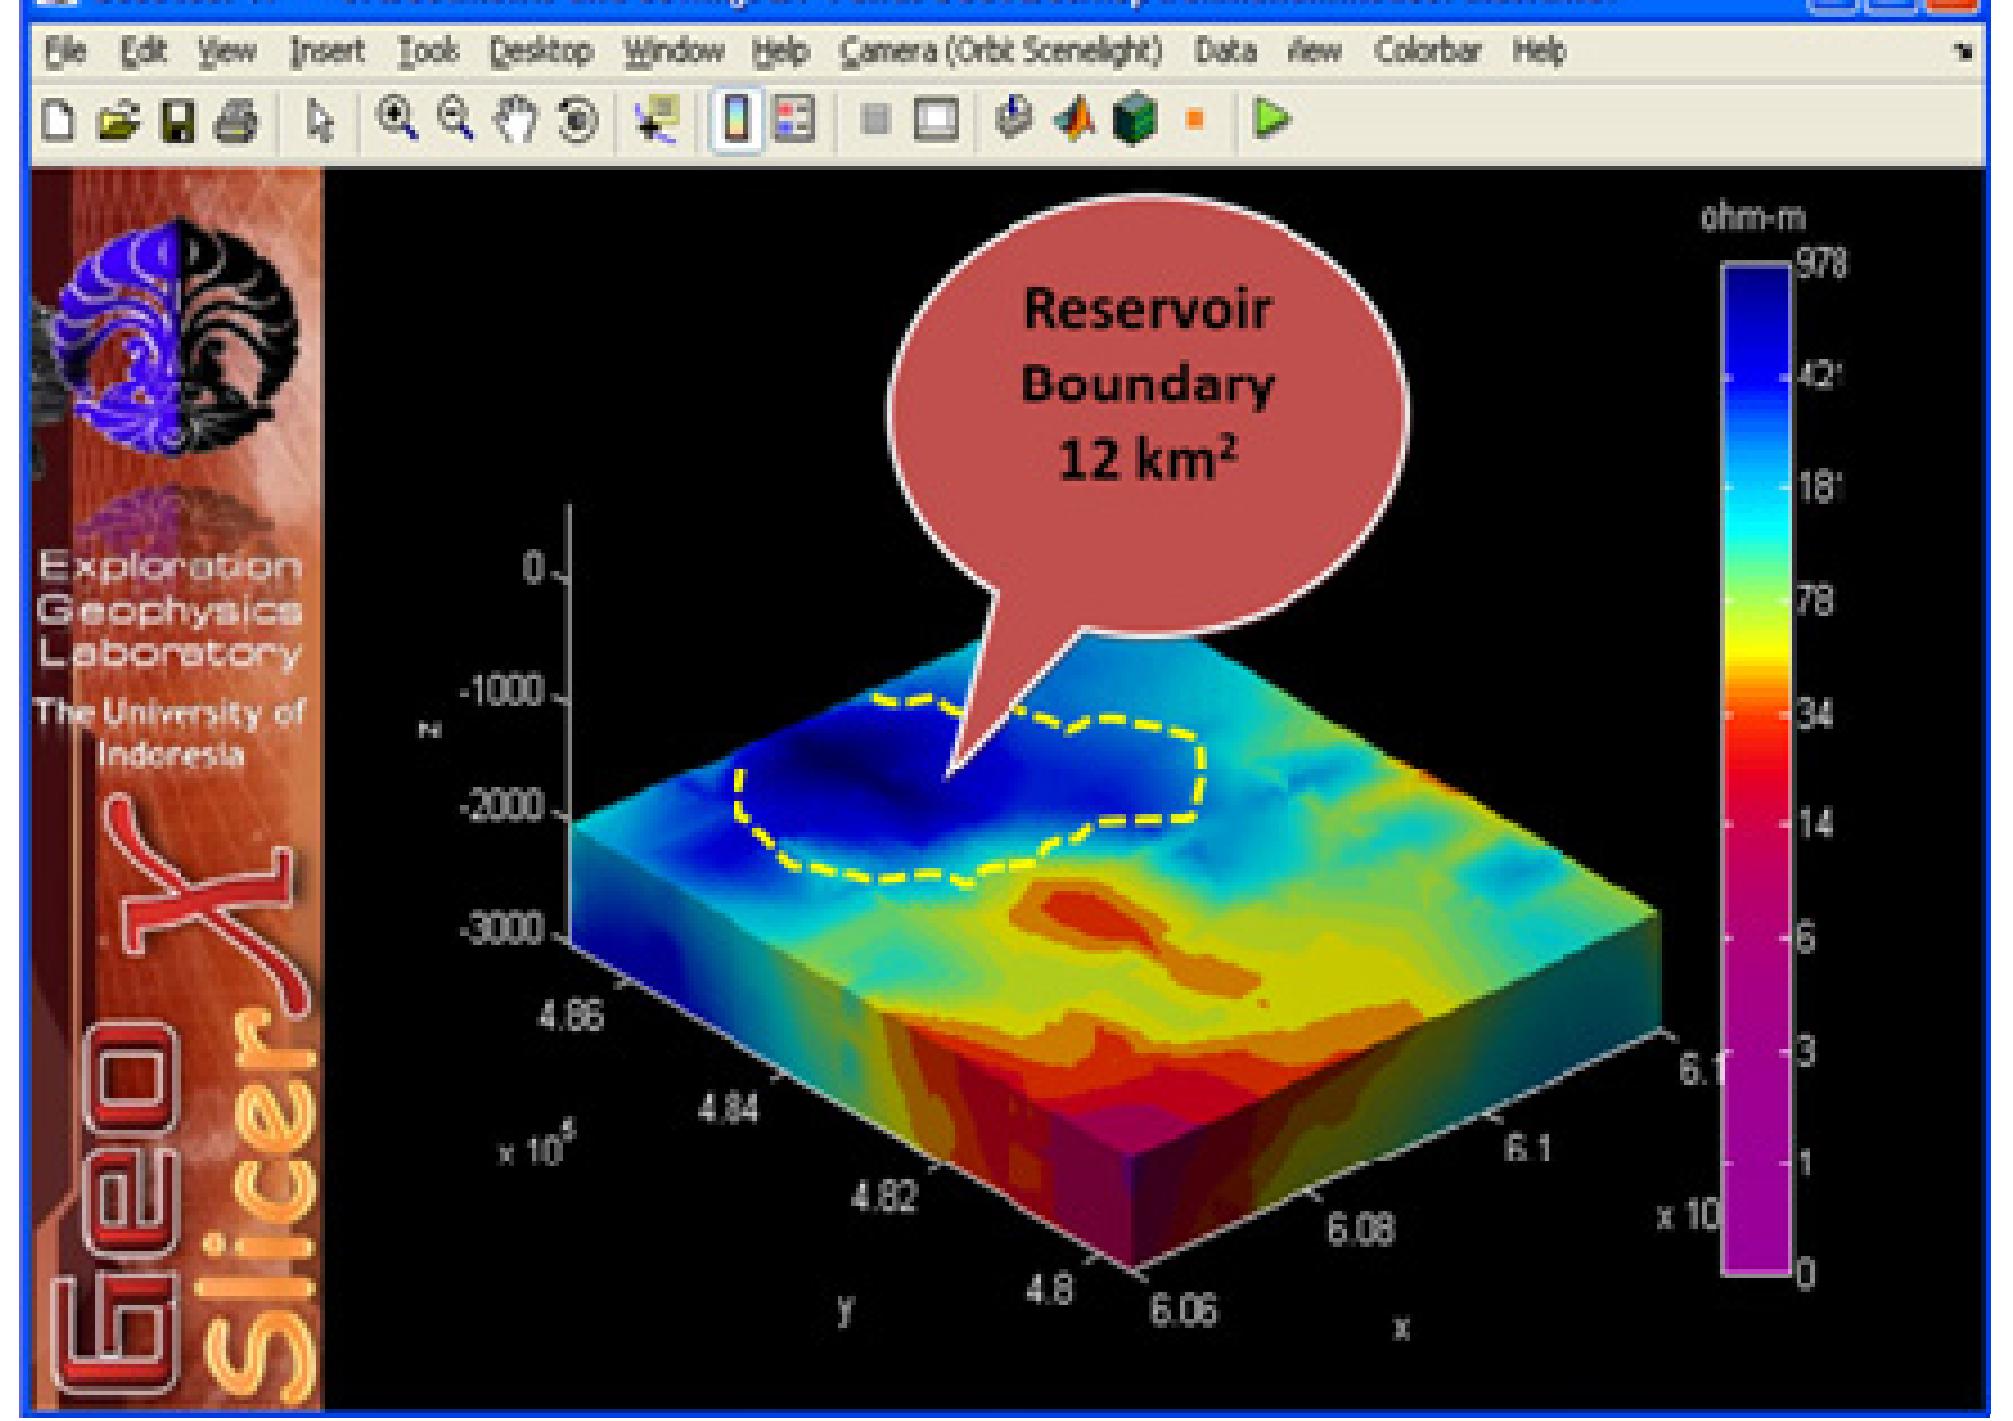
Task: Open the Camera (Orbit Scenelight) menu
Action: click(x=998, y=50)
